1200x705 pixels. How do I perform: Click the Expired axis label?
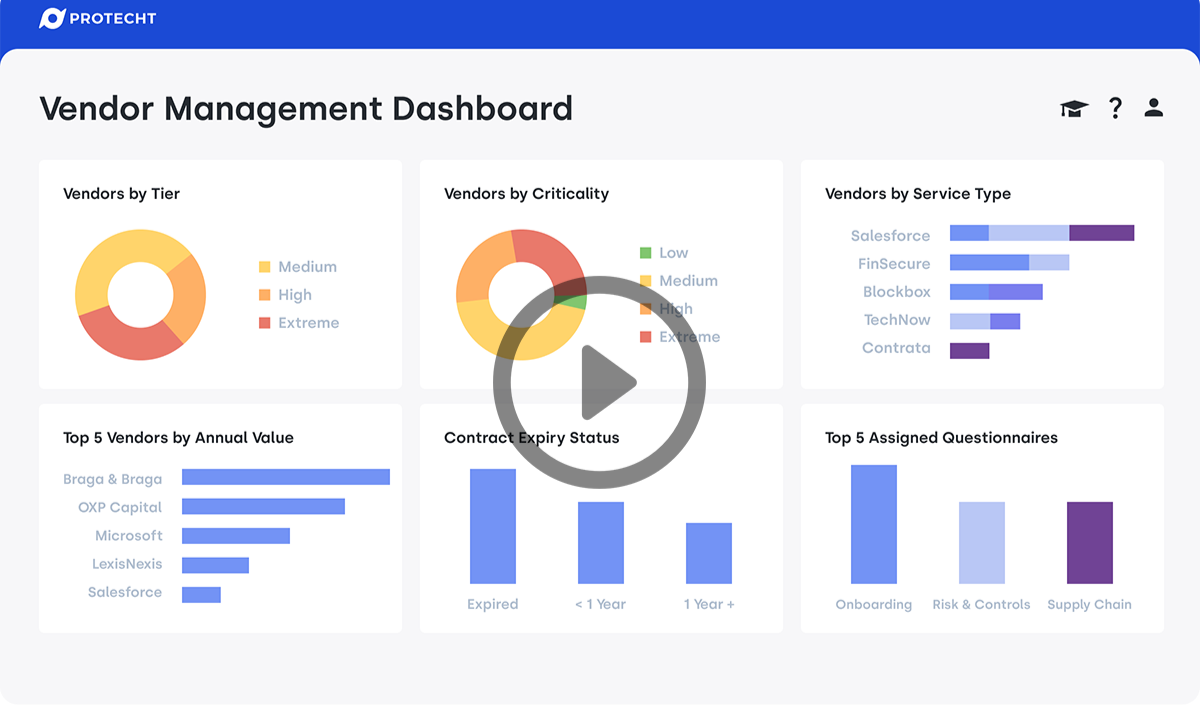[493, 604]
